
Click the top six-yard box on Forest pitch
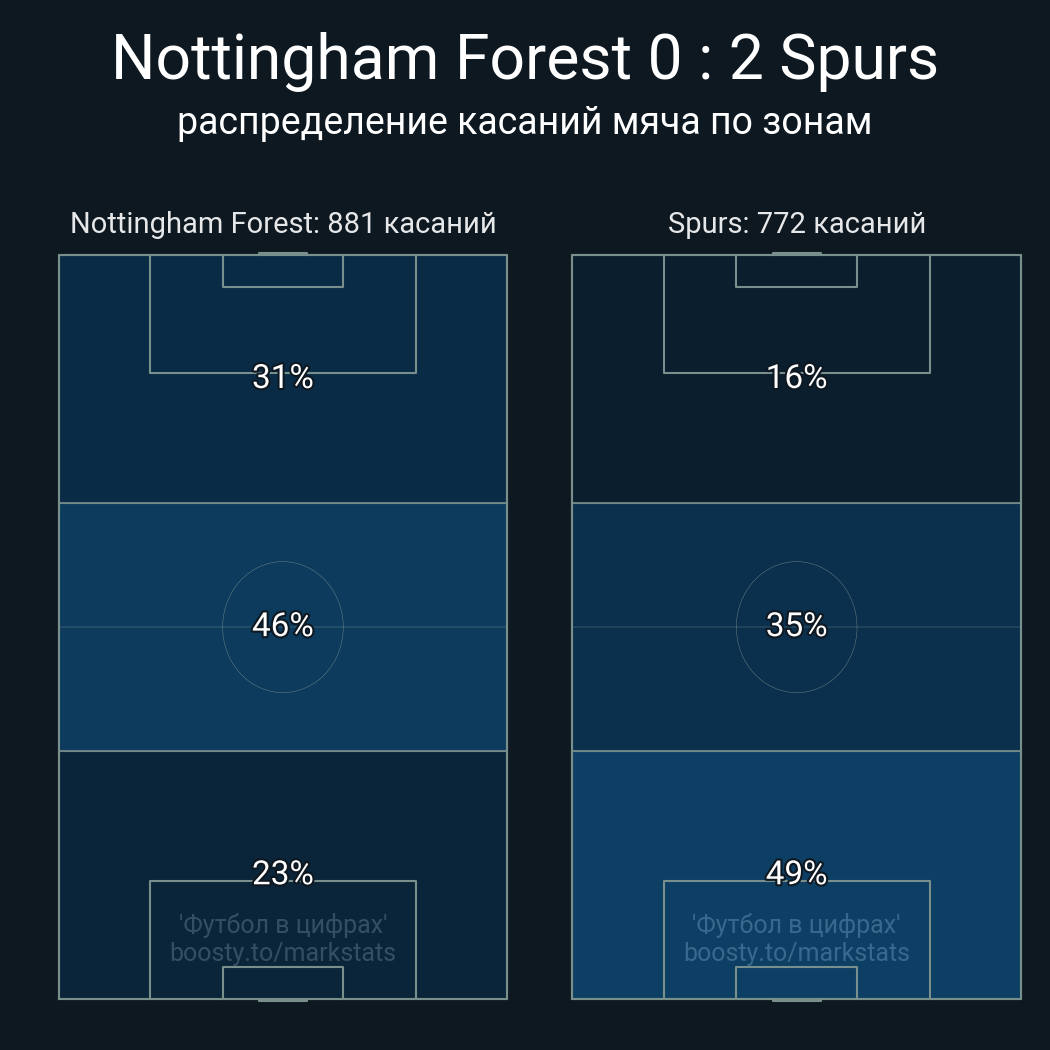[283, 271]
